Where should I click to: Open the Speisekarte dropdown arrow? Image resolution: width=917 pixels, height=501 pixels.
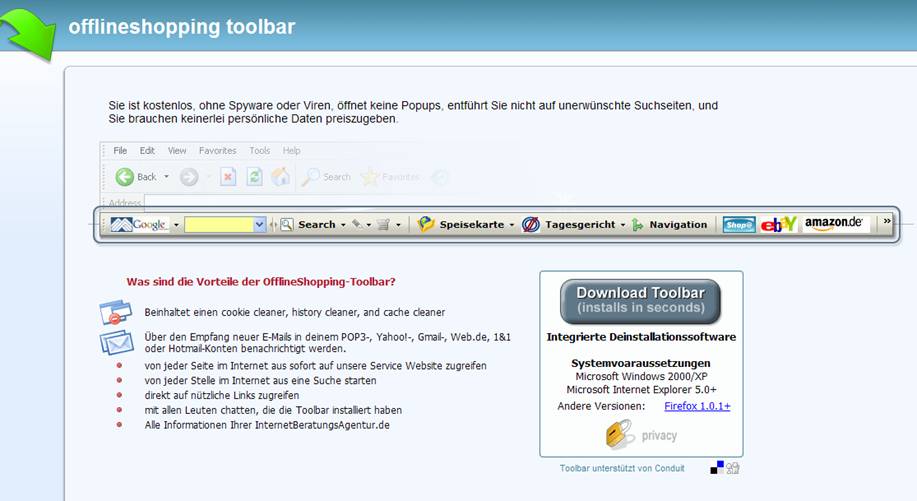pyautogui.click(x=512, y=225)
